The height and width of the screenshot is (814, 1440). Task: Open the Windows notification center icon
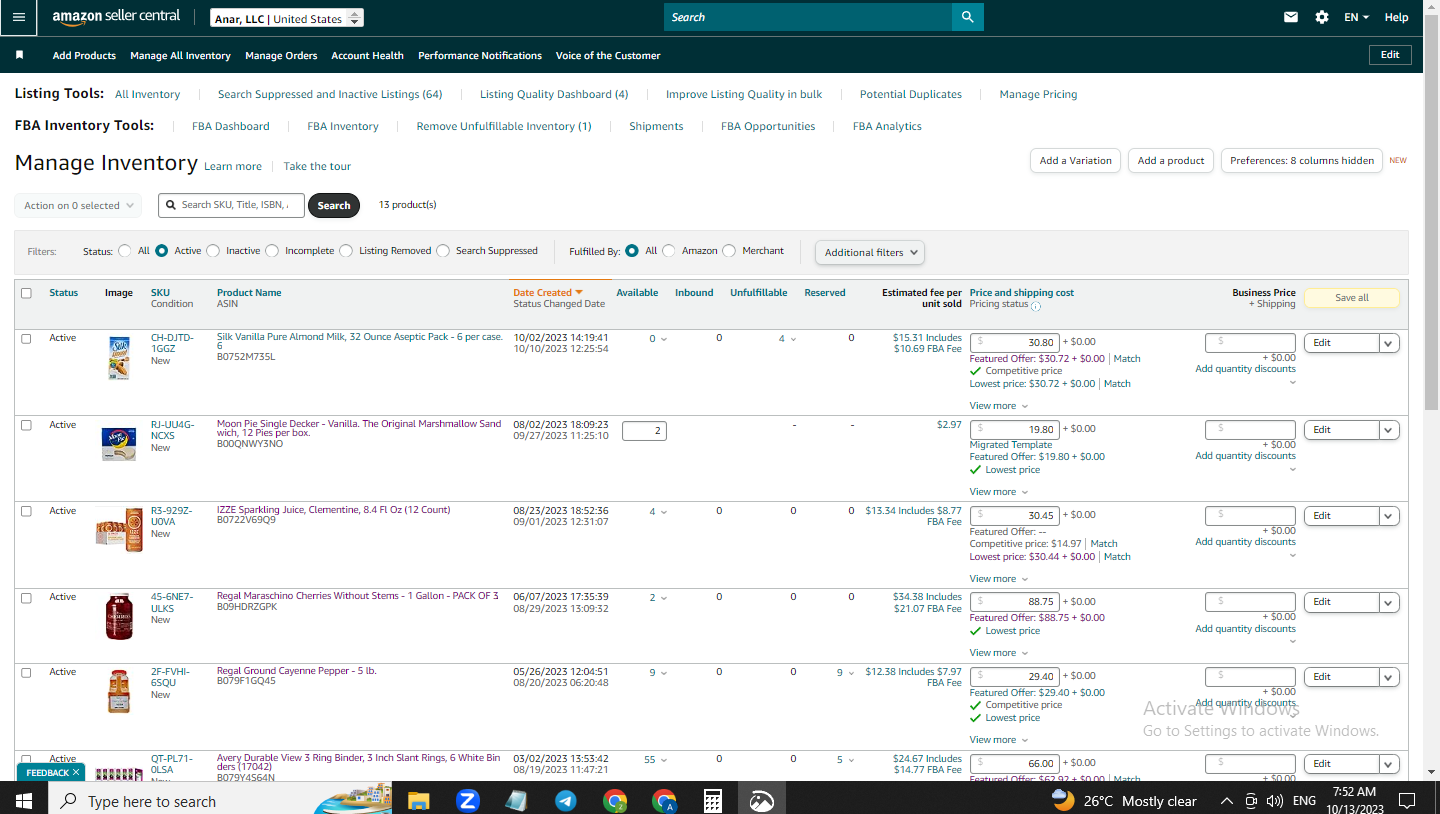(x=1407, y=801)
